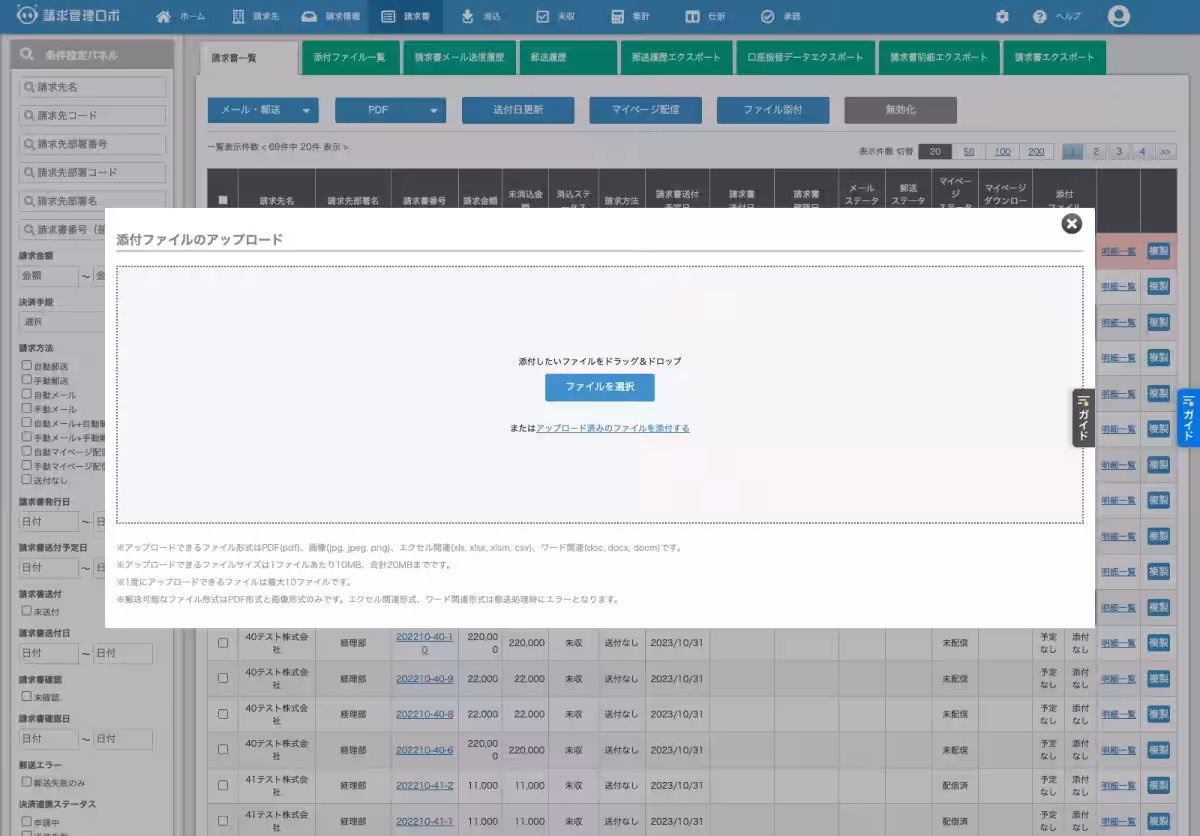
Task: Switch to the 請求書エクスポート tab
Action: pos(1054,58)
